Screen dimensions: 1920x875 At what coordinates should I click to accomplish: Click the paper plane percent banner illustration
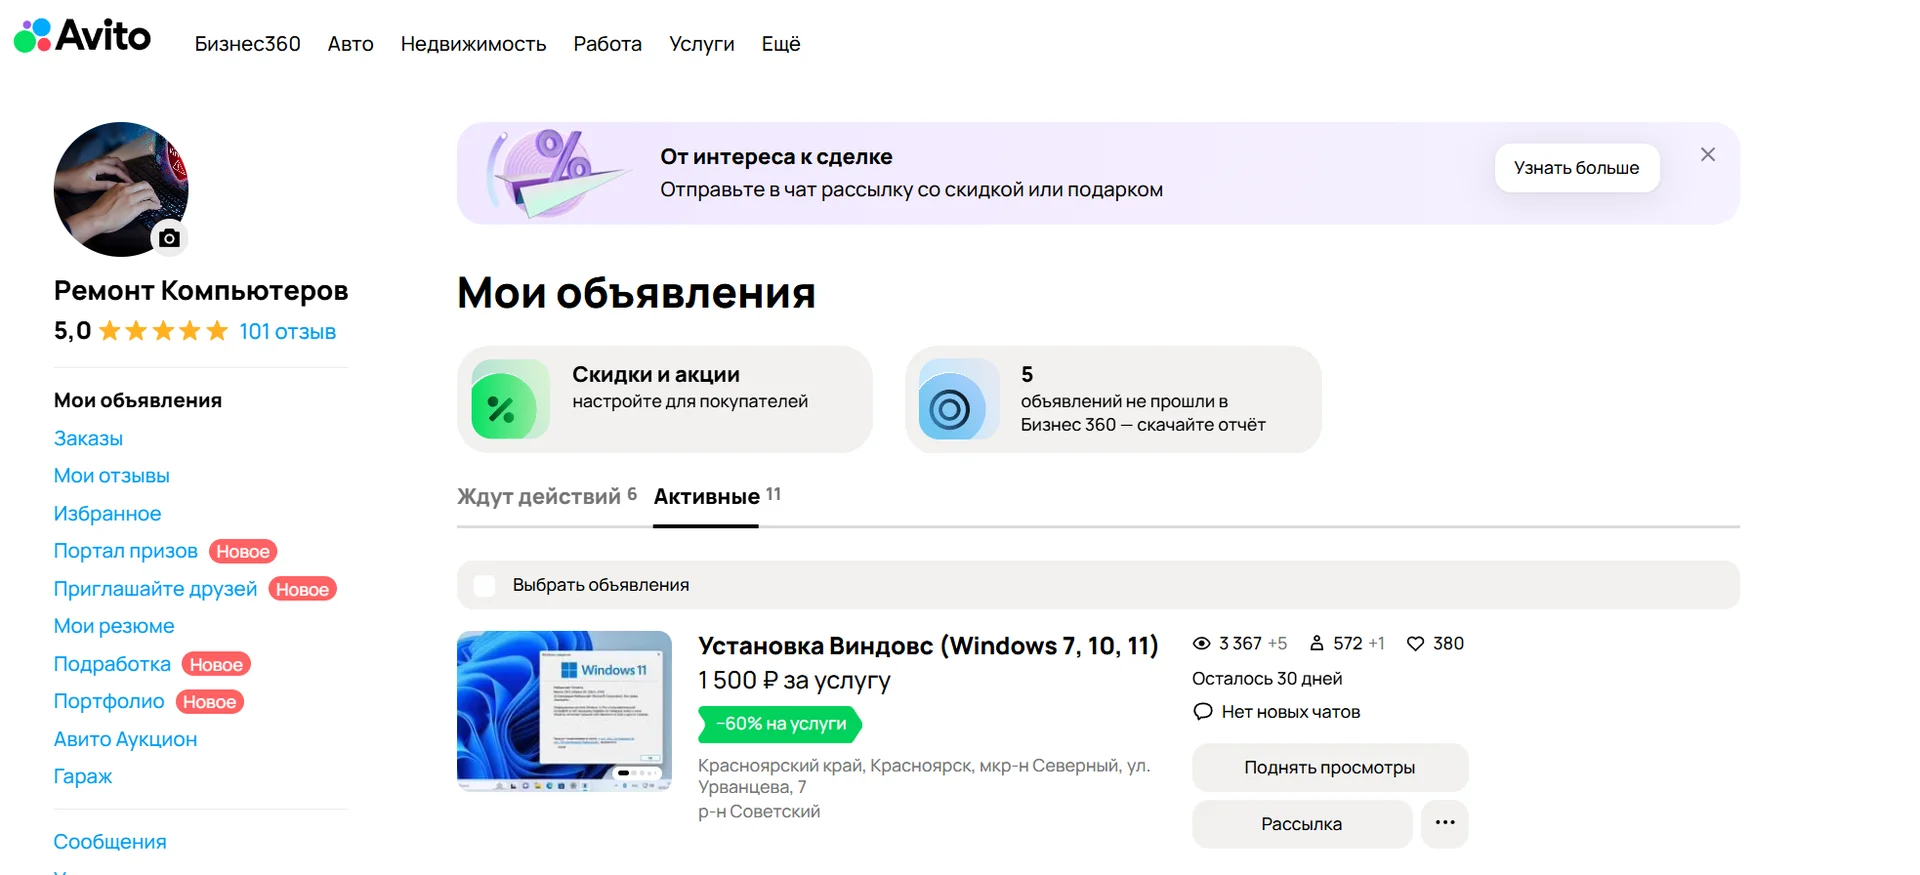point(558,173)
